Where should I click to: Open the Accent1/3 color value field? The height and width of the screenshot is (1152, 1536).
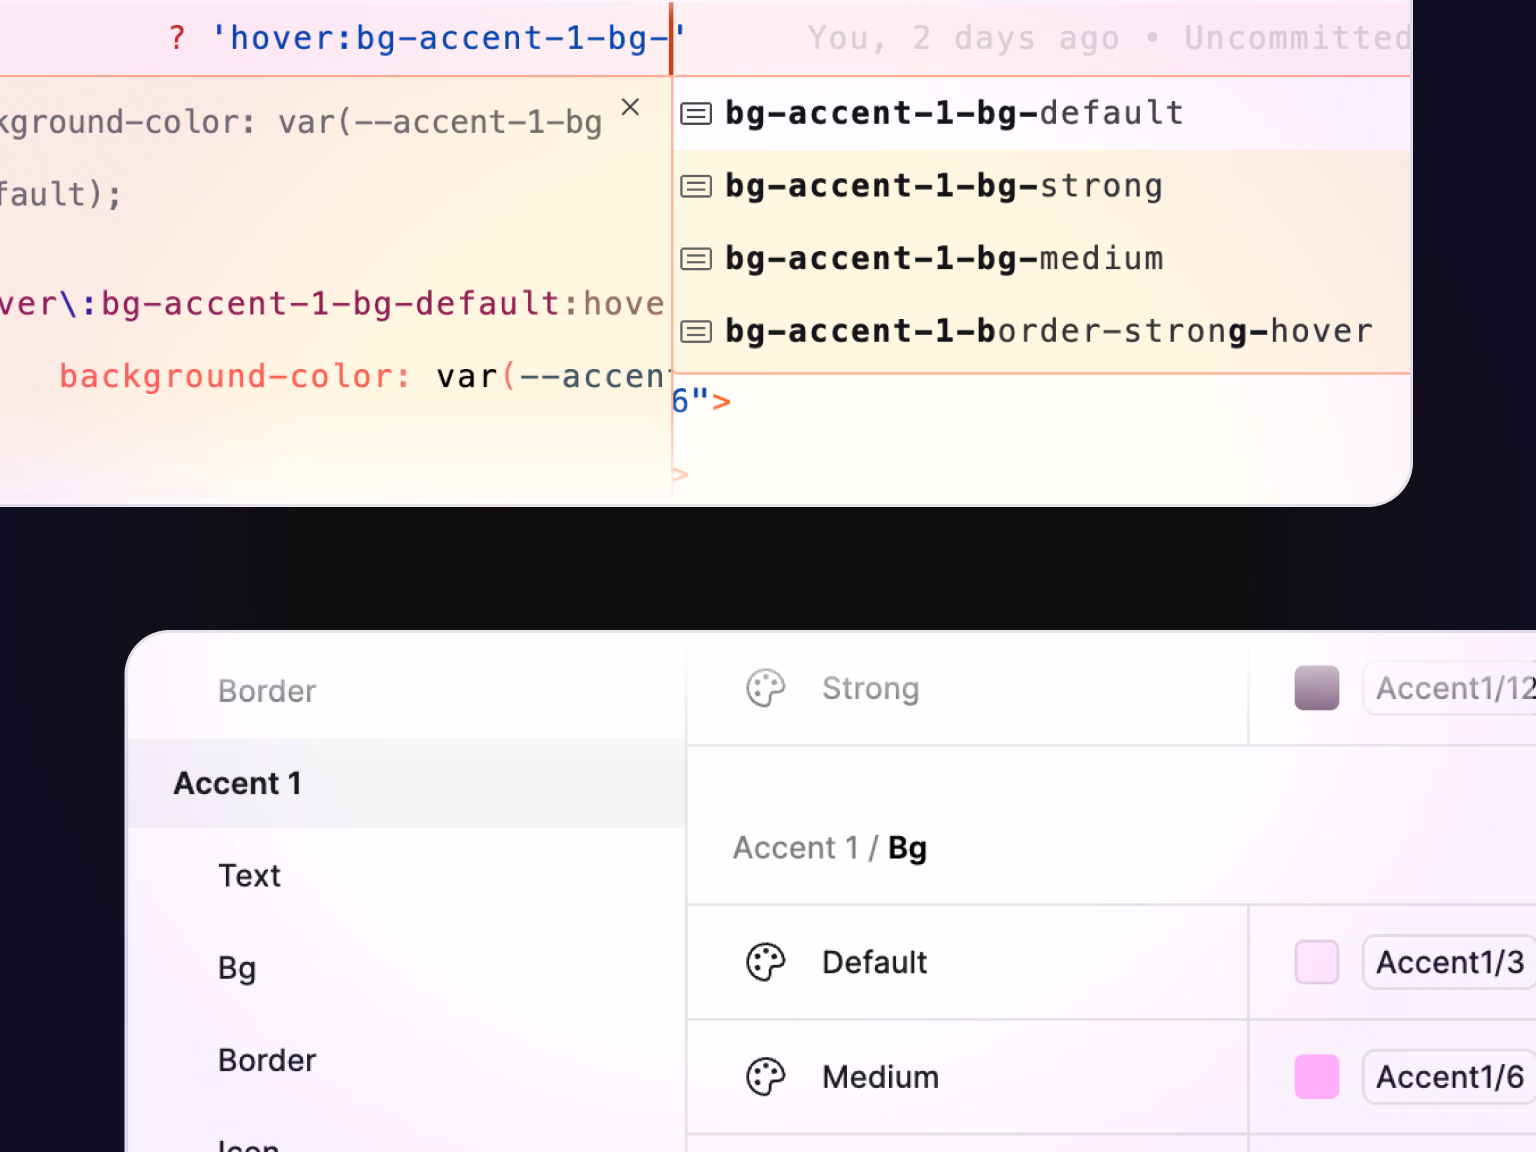[x=1449, y=962]
